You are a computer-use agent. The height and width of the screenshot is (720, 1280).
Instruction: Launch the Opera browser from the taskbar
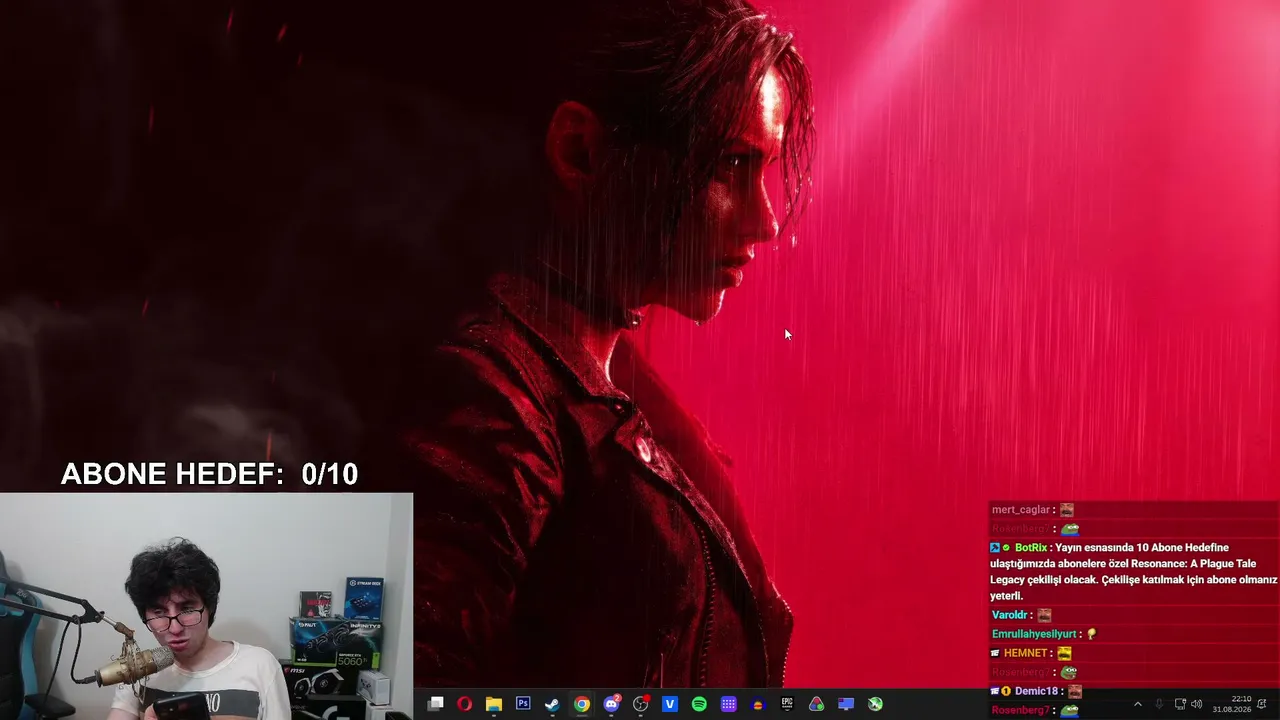464,704
